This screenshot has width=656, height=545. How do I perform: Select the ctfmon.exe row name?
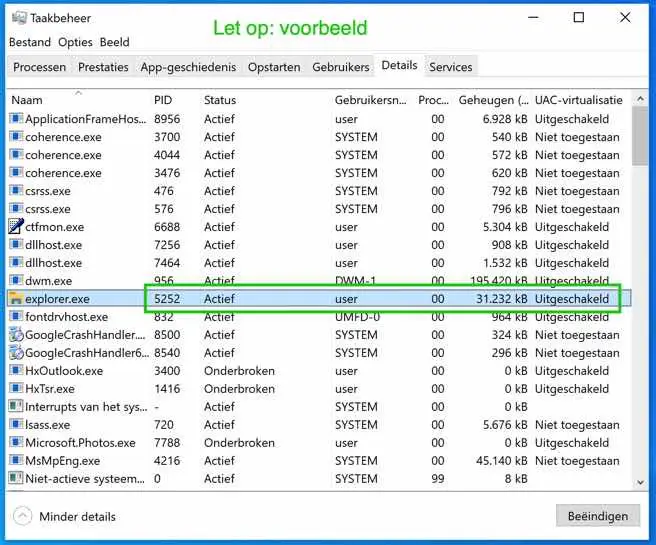pos(54,227)
